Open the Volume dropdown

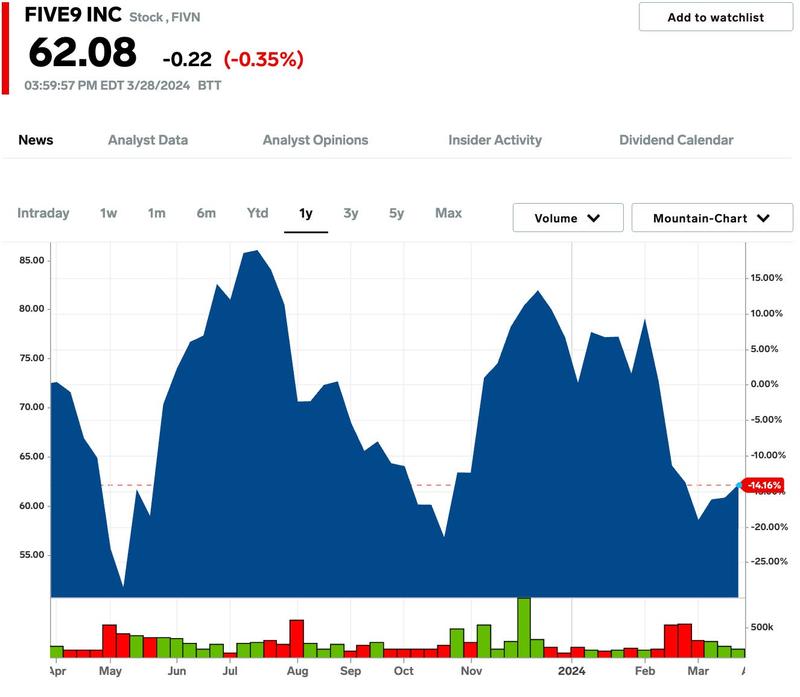point(568,218)
